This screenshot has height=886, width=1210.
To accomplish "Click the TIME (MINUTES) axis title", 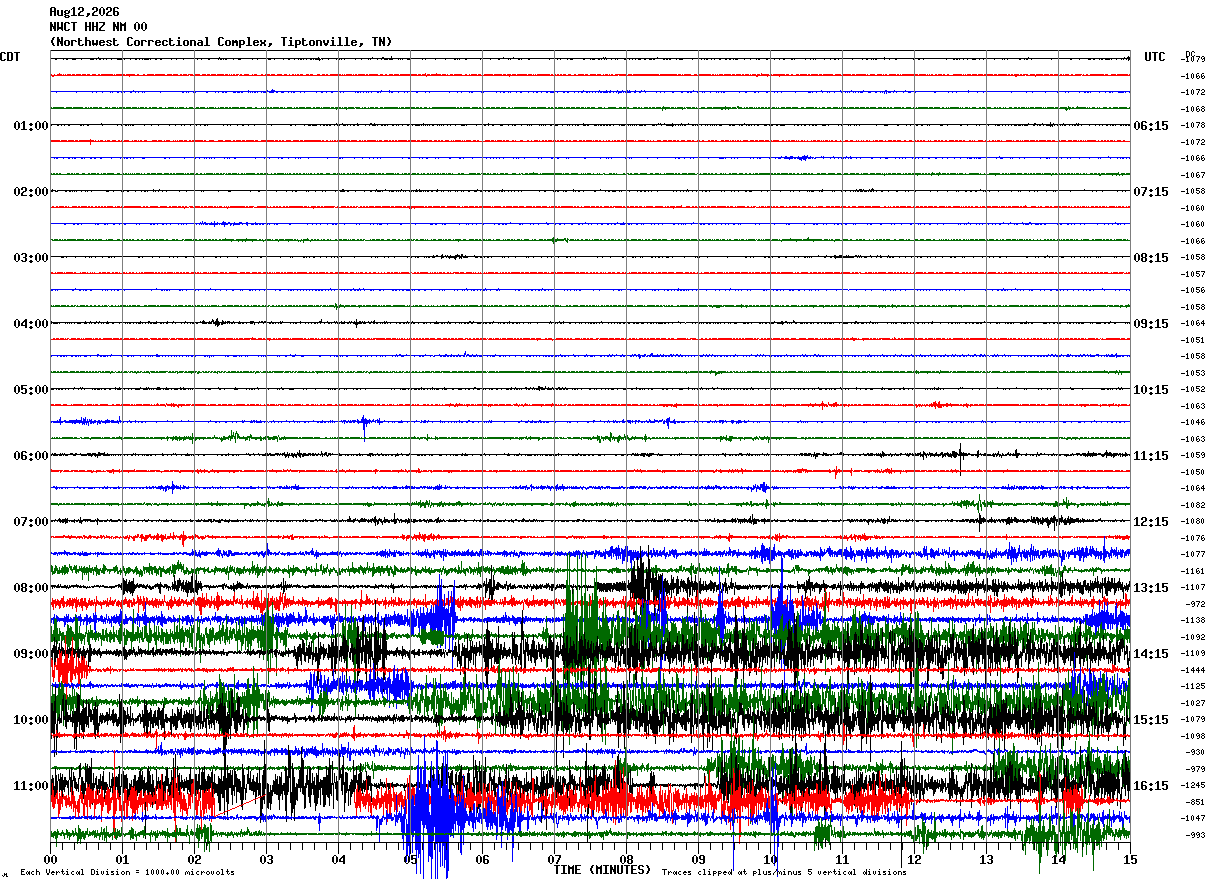I will point(602,870).
